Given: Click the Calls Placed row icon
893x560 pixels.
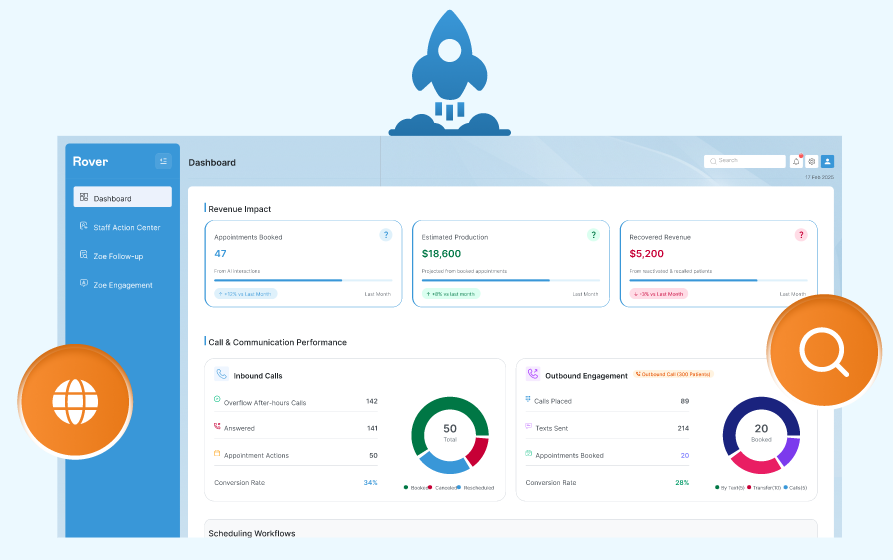Looking at the screenshot, I should coord(528,399).
